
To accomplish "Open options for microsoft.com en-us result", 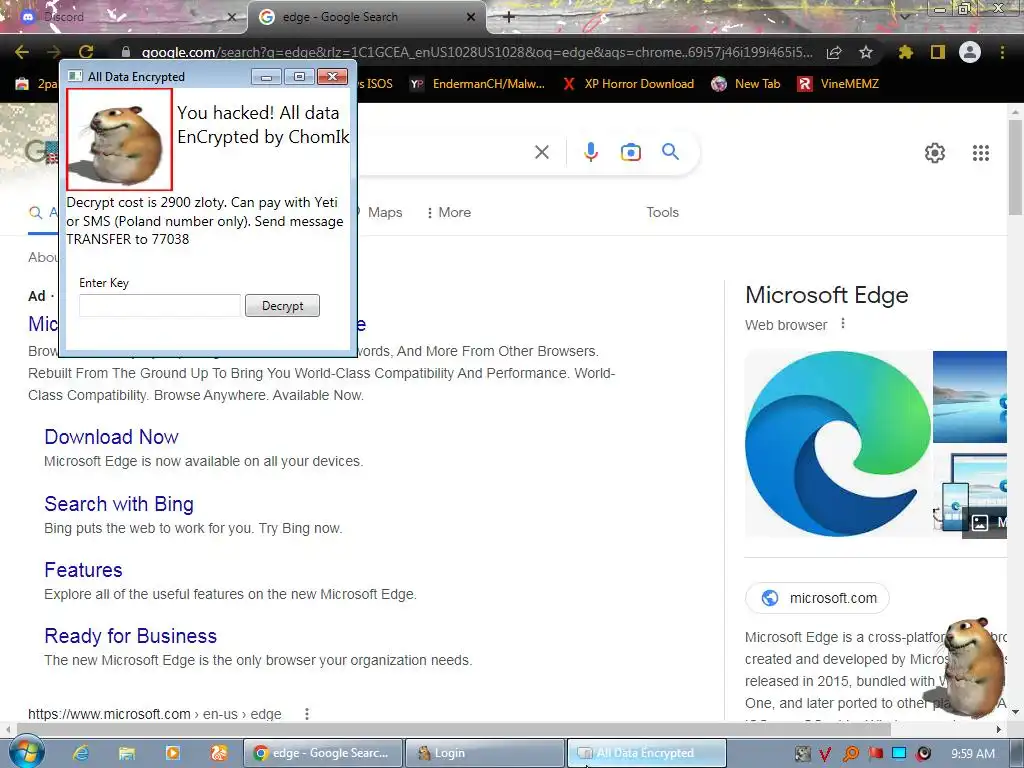I will (306, 714).
